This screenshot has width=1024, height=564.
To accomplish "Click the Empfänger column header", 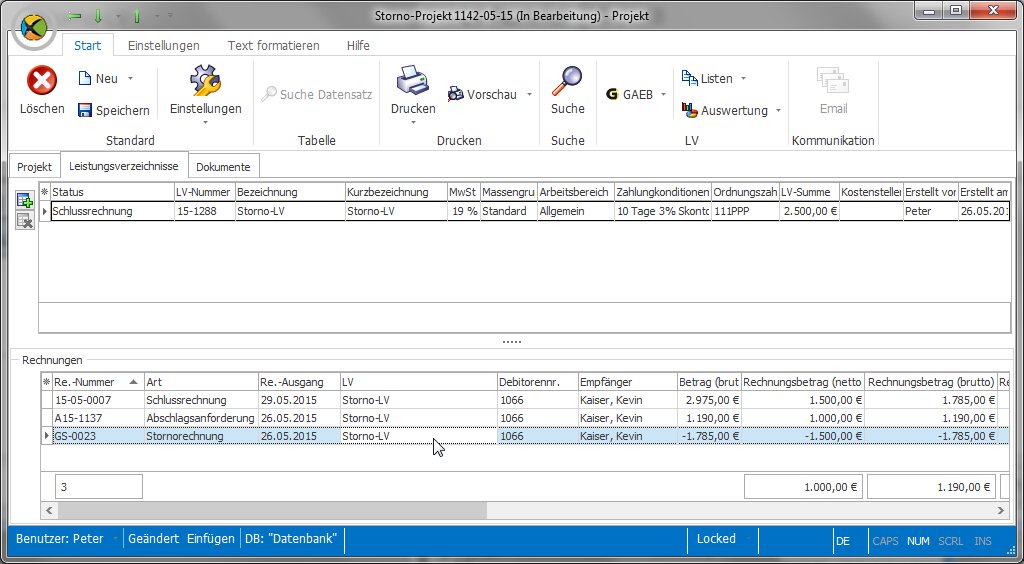I will point(628,382).
